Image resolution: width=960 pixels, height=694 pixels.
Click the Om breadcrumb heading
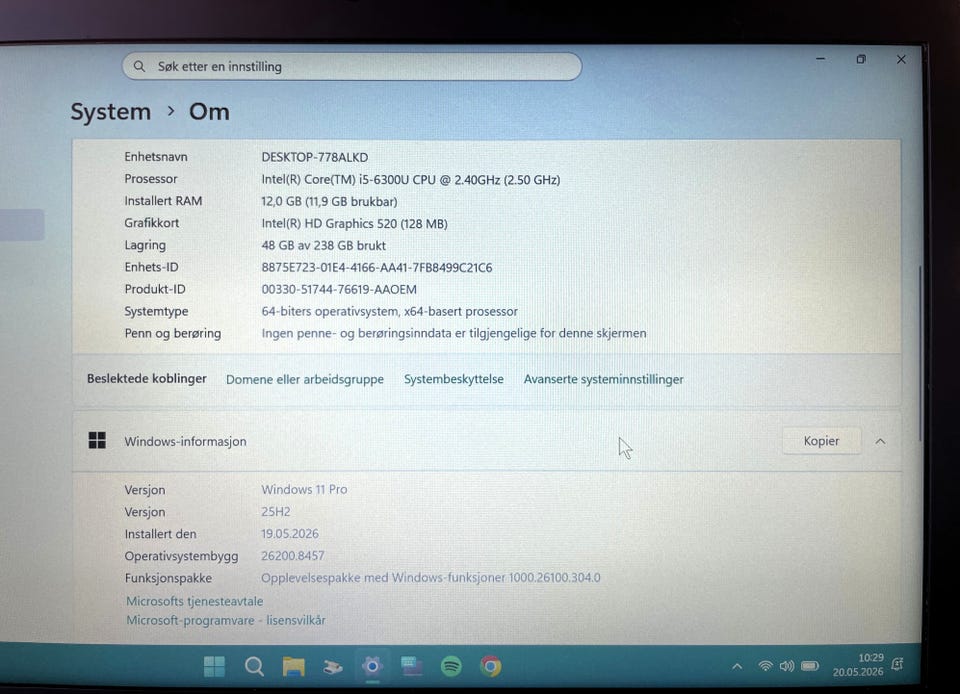[209, 112]
